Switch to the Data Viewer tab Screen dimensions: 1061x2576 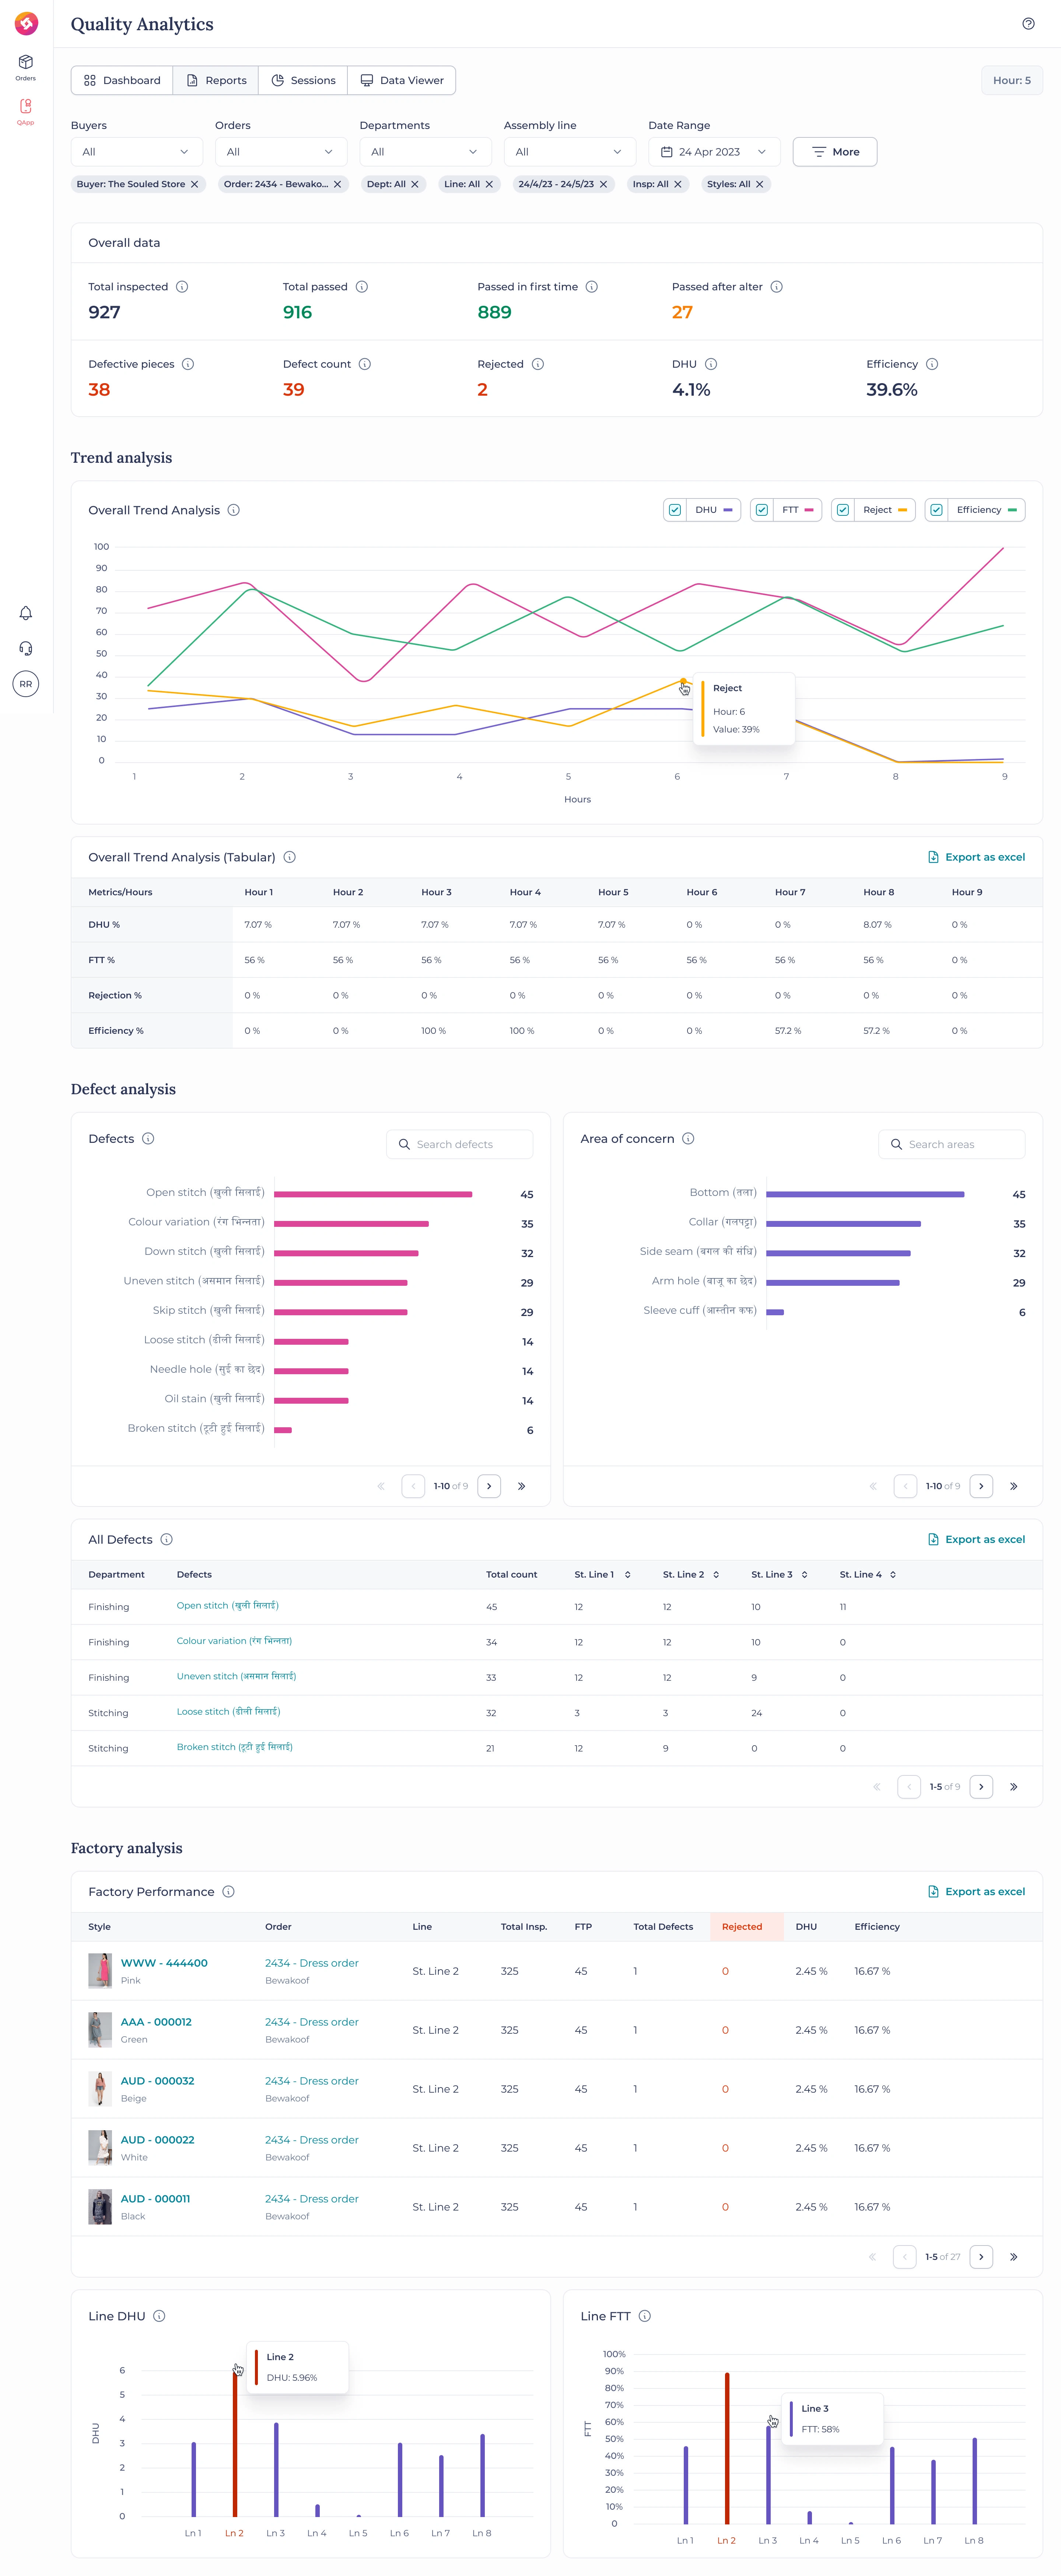coord(402,80)
